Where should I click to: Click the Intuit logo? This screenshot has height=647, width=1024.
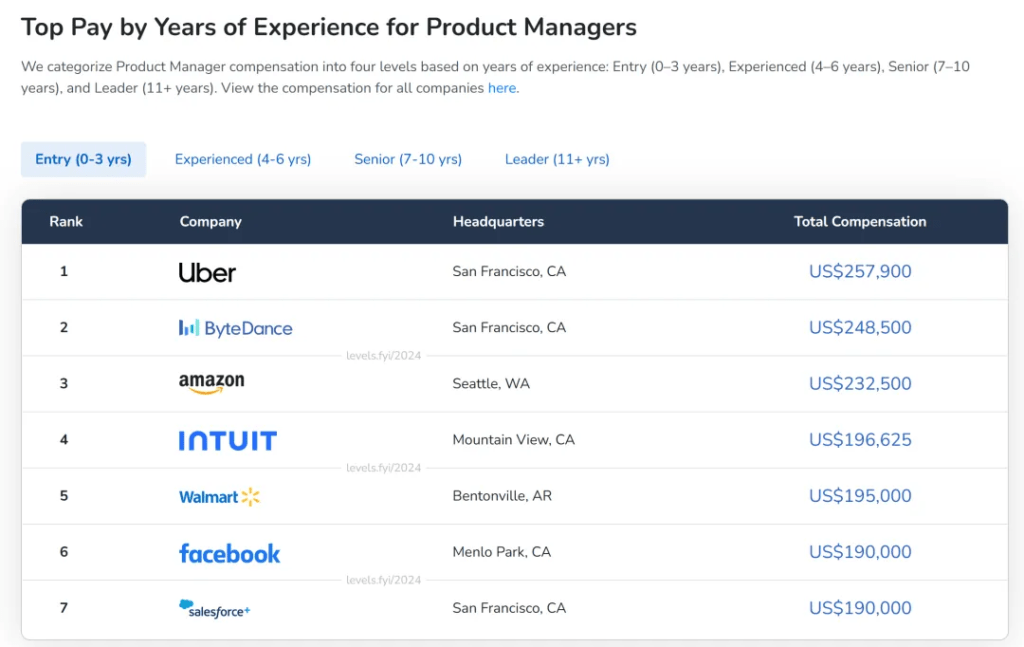pos(228,441)
